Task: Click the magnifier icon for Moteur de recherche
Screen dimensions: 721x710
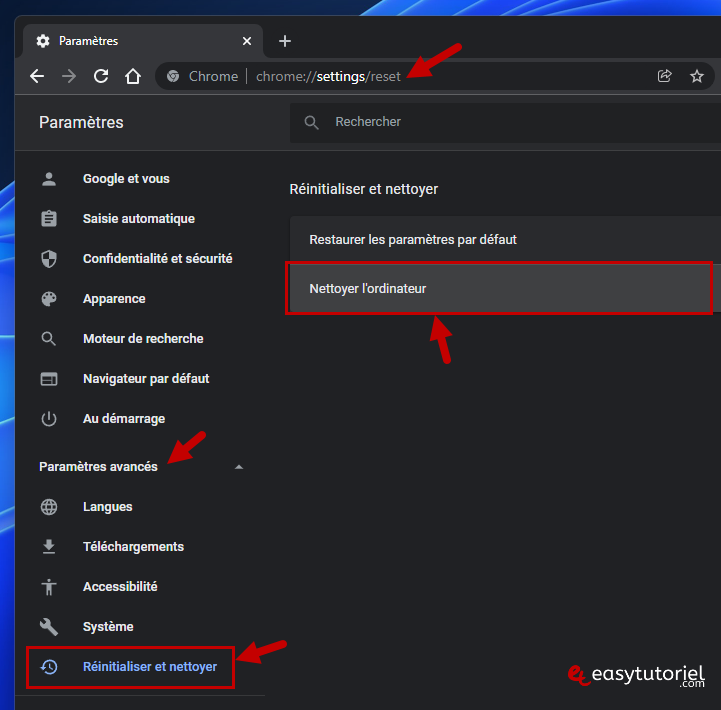Action: coord(49,339)
